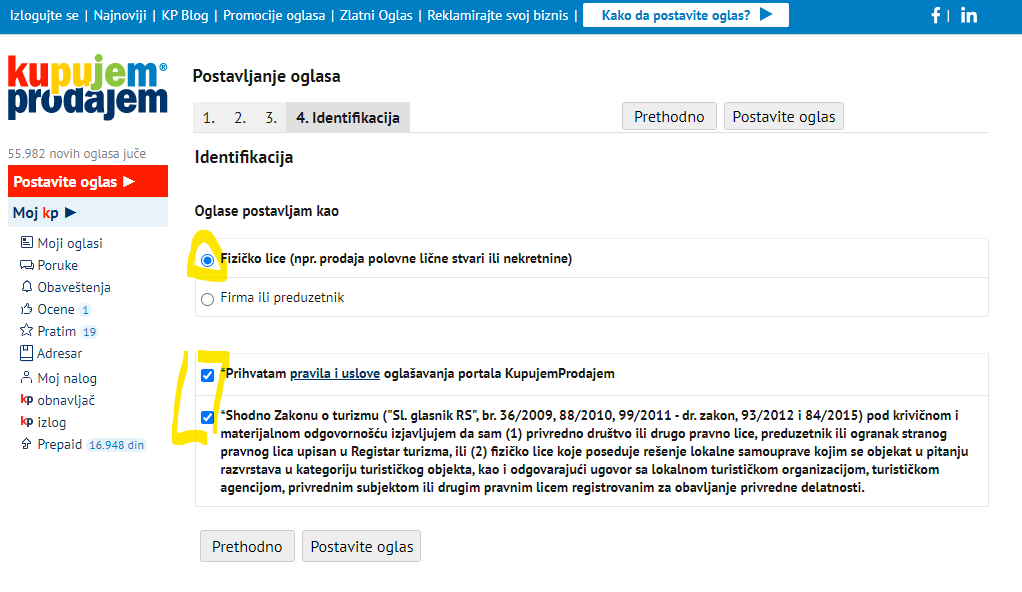Open Ocene thumbs-up icon

click(x=27, y=309)
